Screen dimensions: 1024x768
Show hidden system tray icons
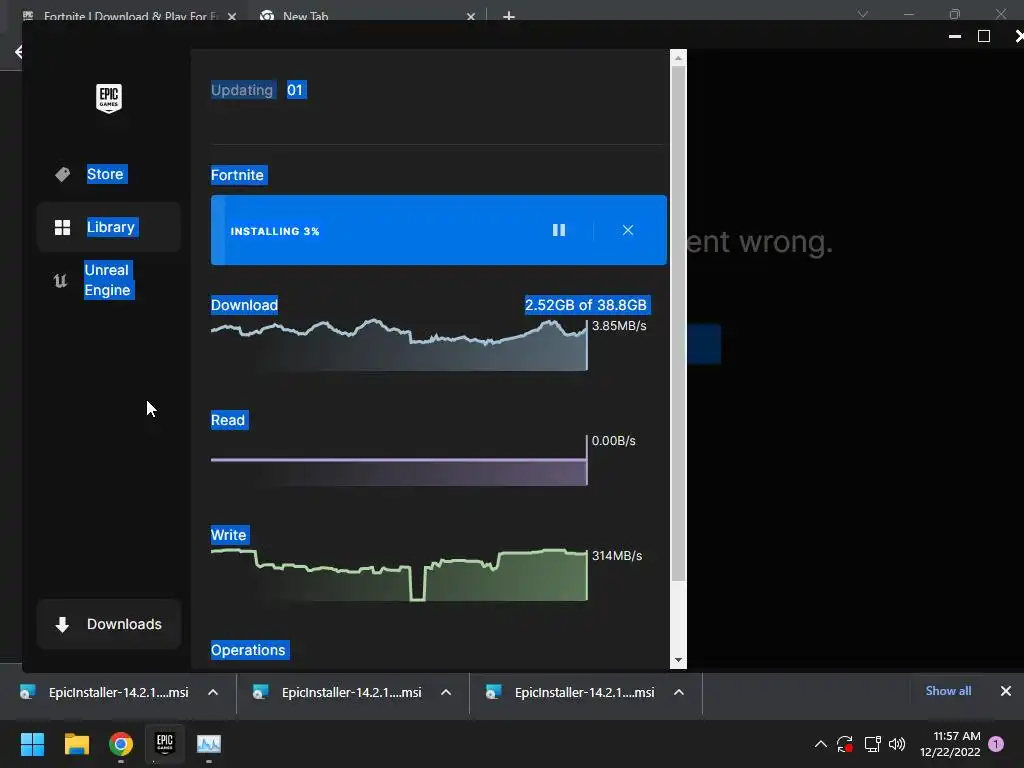[x=821, y=744]
